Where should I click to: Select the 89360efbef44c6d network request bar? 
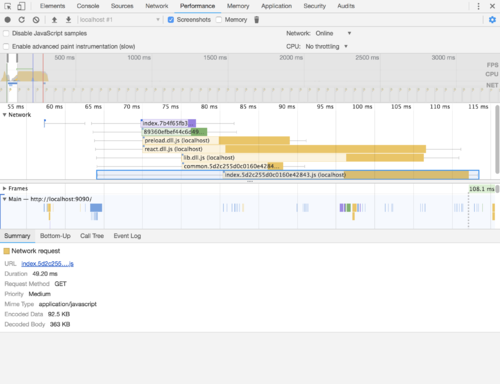[175, 132]
